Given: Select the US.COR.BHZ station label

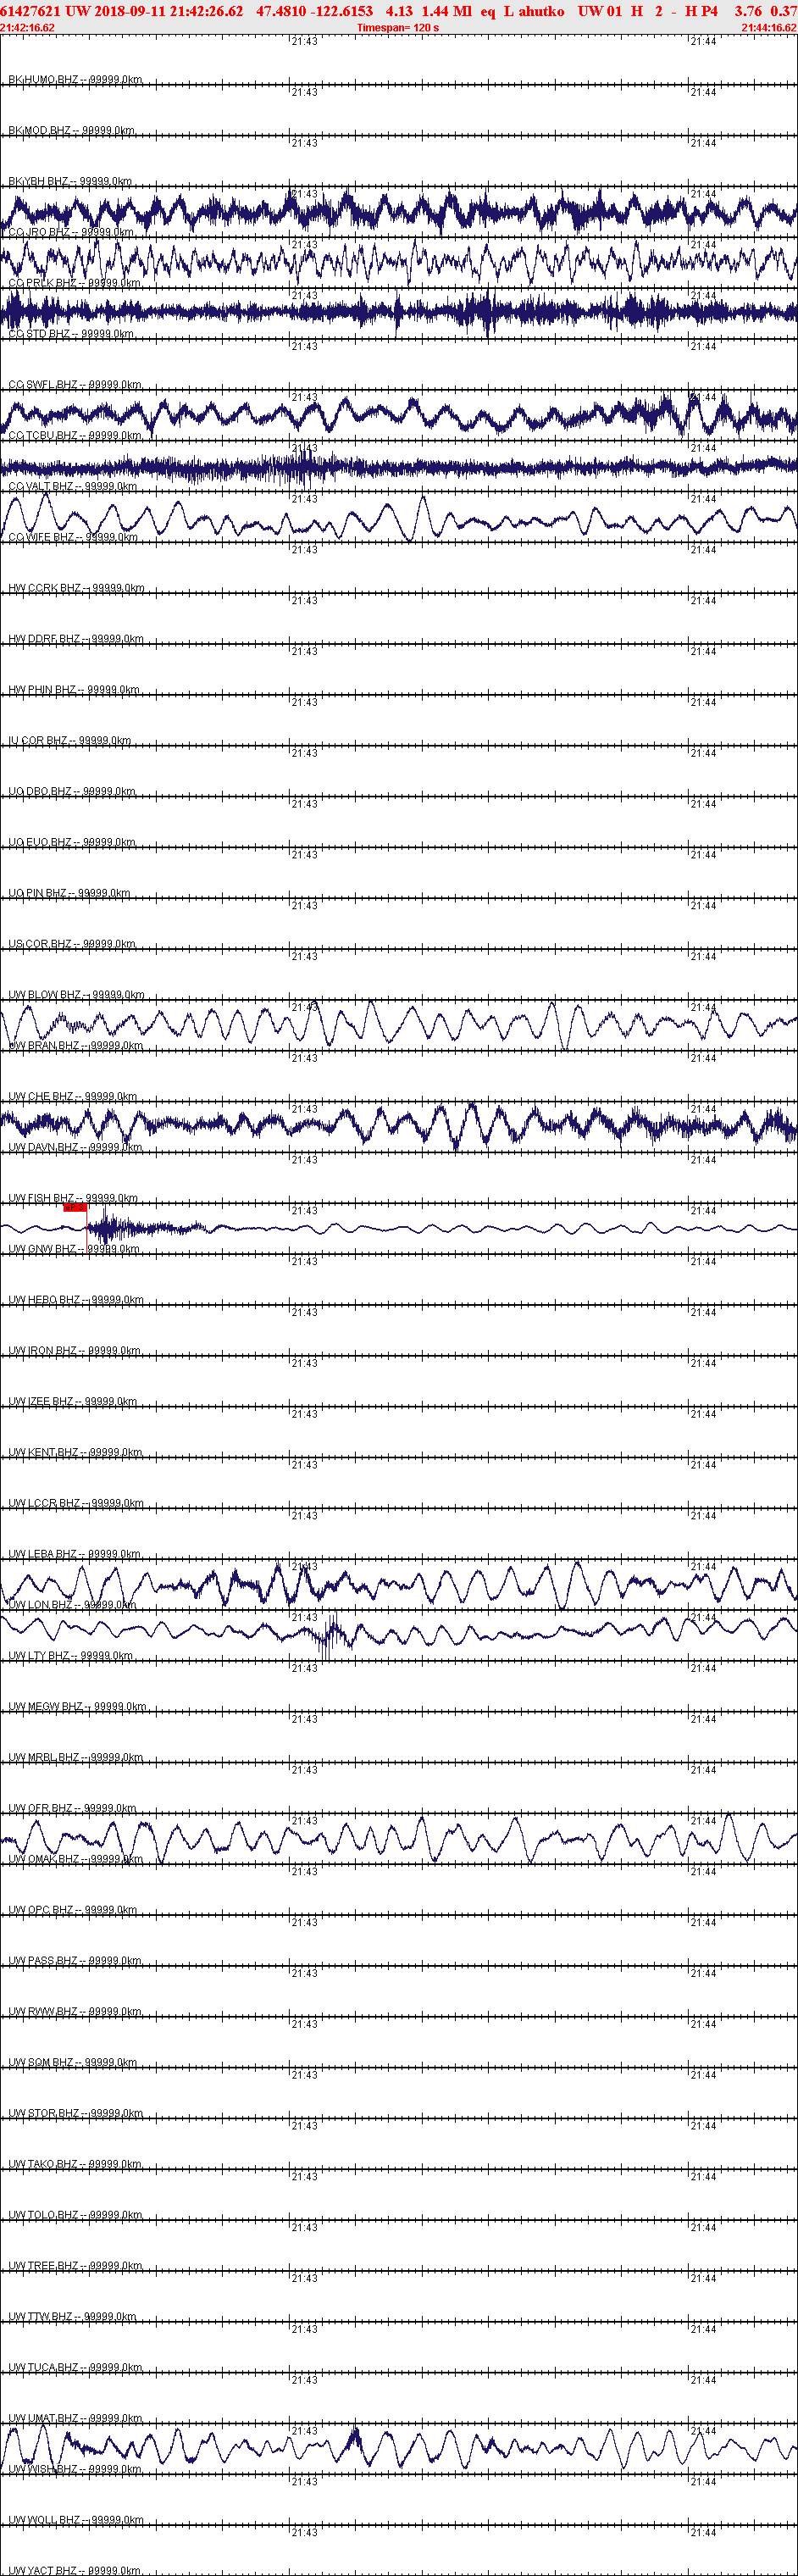Looking at the screenshot, I should click(72, 944).
